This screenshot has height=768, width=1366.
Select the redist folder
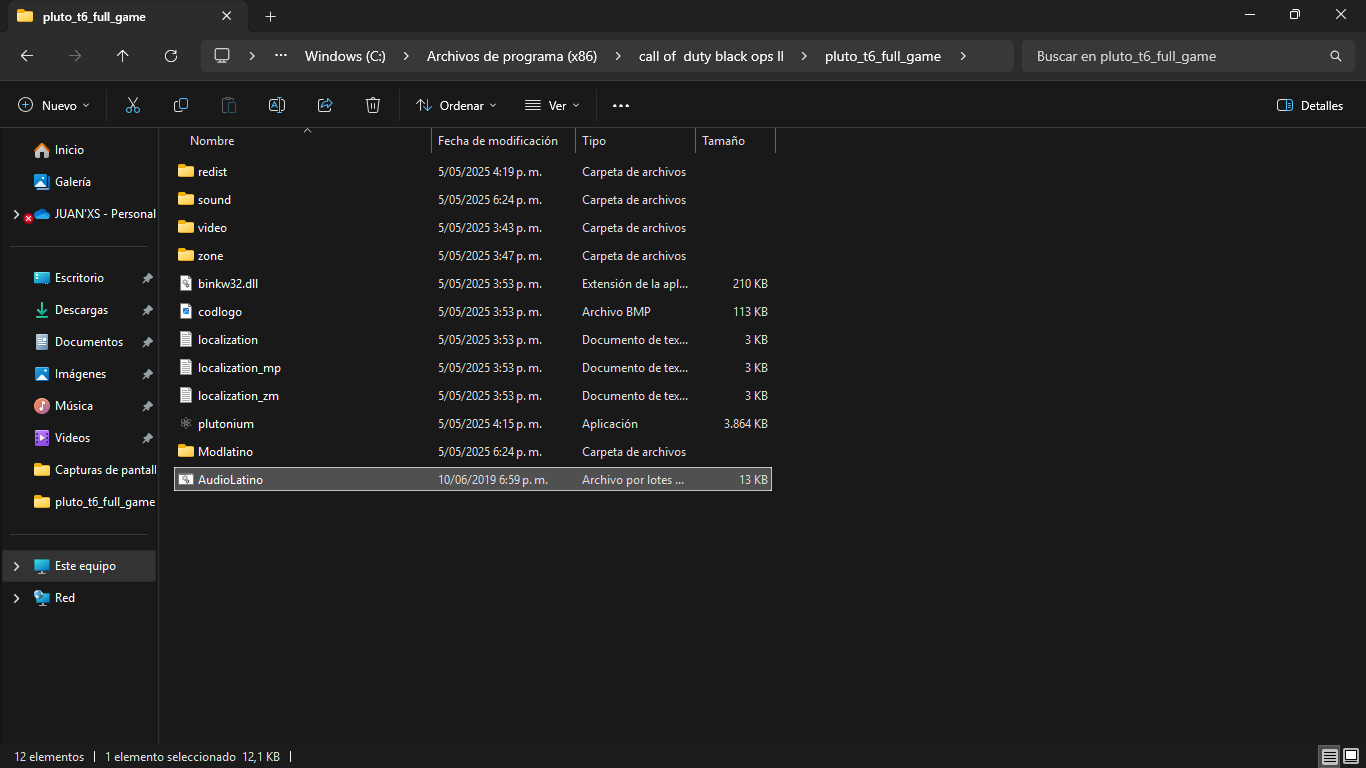(x=473, y=172)
